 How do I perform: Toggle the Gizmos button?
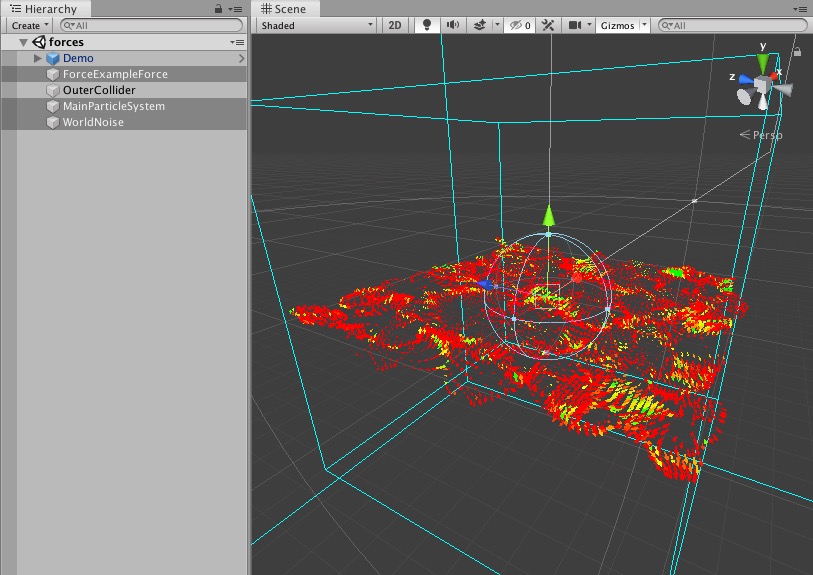[617, 25]
